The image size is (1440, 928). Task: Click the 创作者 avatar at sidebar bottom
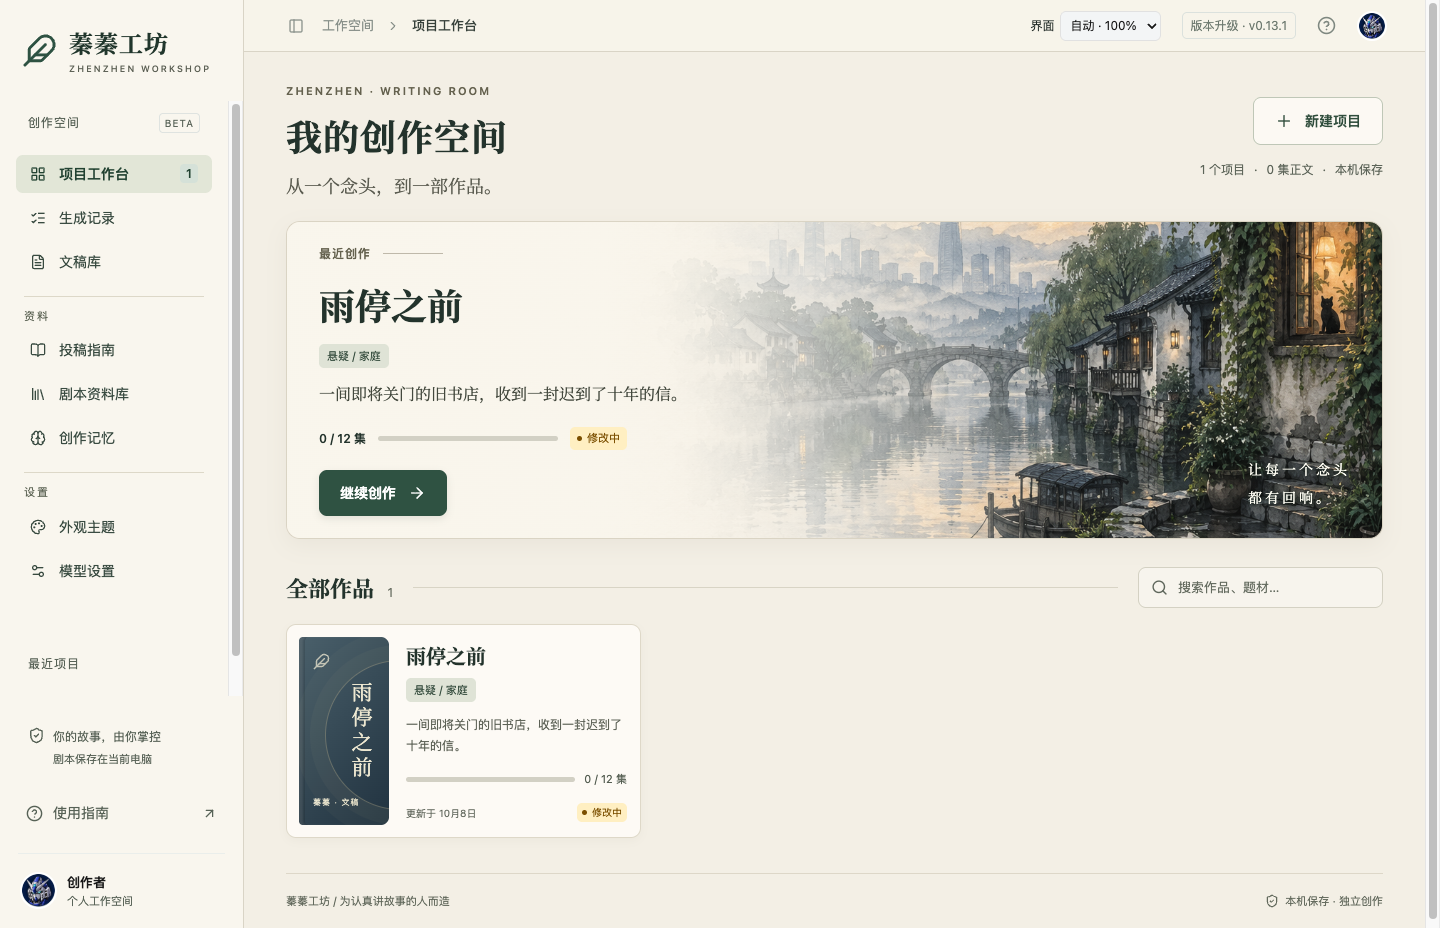click(x=39, y=890)
